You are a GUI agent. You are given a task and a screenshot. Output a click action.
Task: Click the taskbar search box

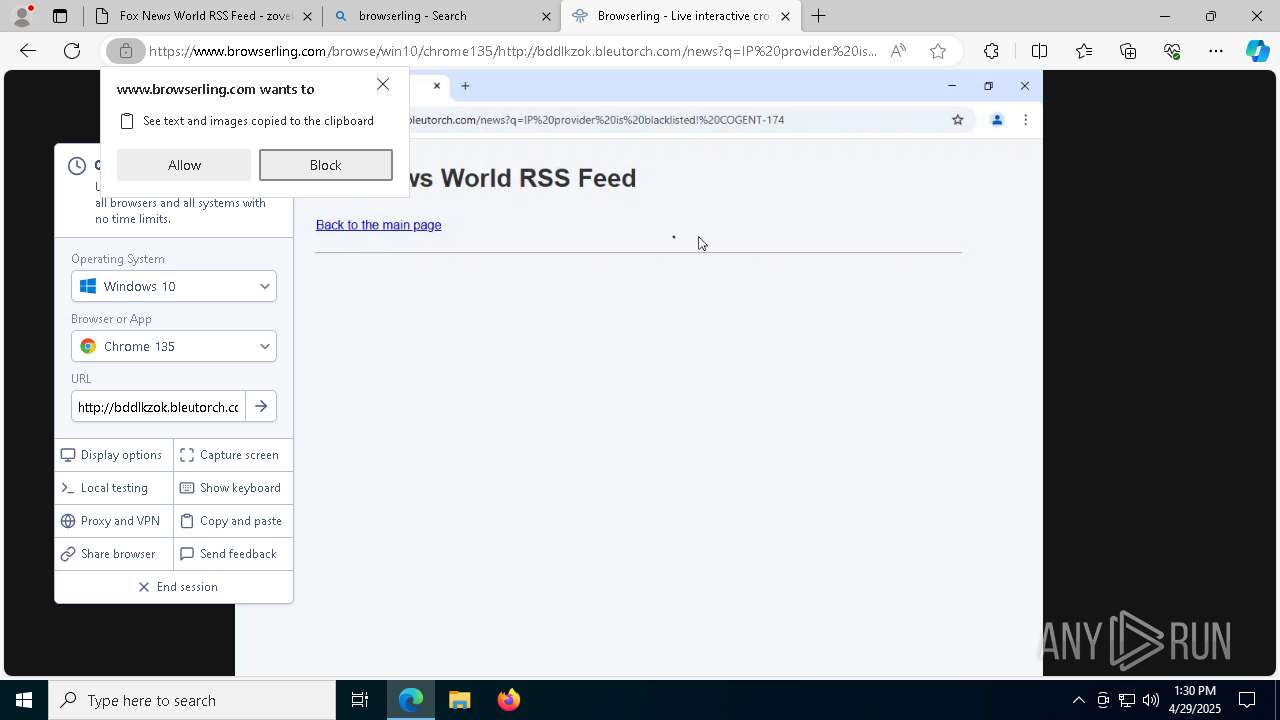tap(192, 700)
